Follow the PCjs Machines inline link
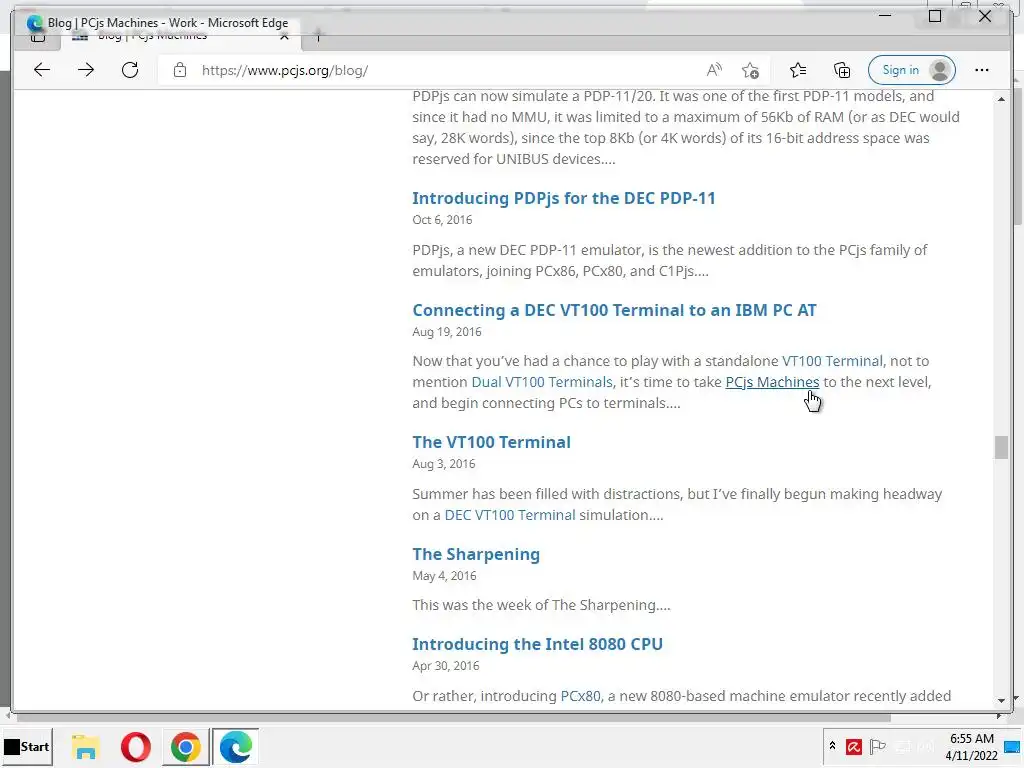Screen dimensions: 1024x768 pyautogui.click(x=772, y=382)
